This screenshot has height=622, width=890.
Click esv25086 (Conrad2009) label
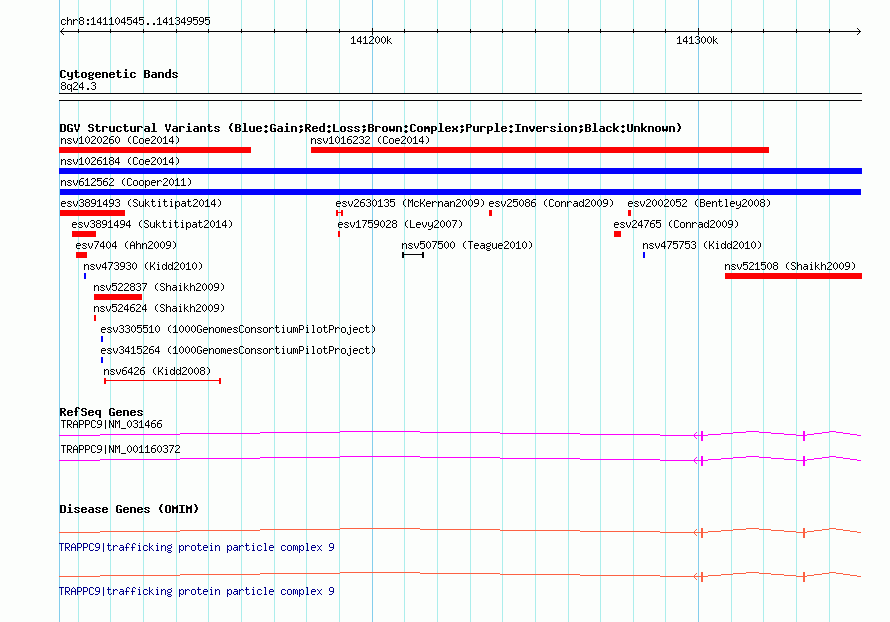pos(551,203)
